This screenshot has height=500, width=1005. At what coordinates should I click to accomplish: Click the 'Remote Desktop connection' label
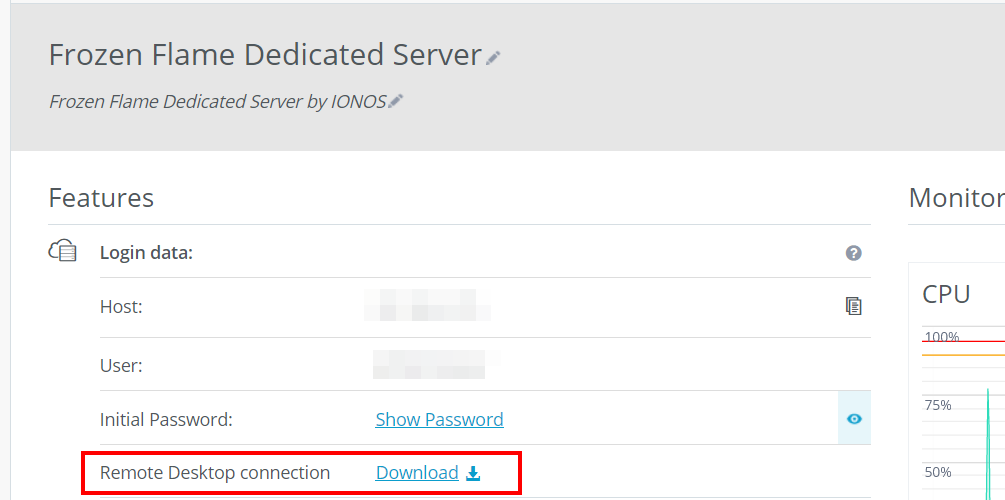(215, 473)
